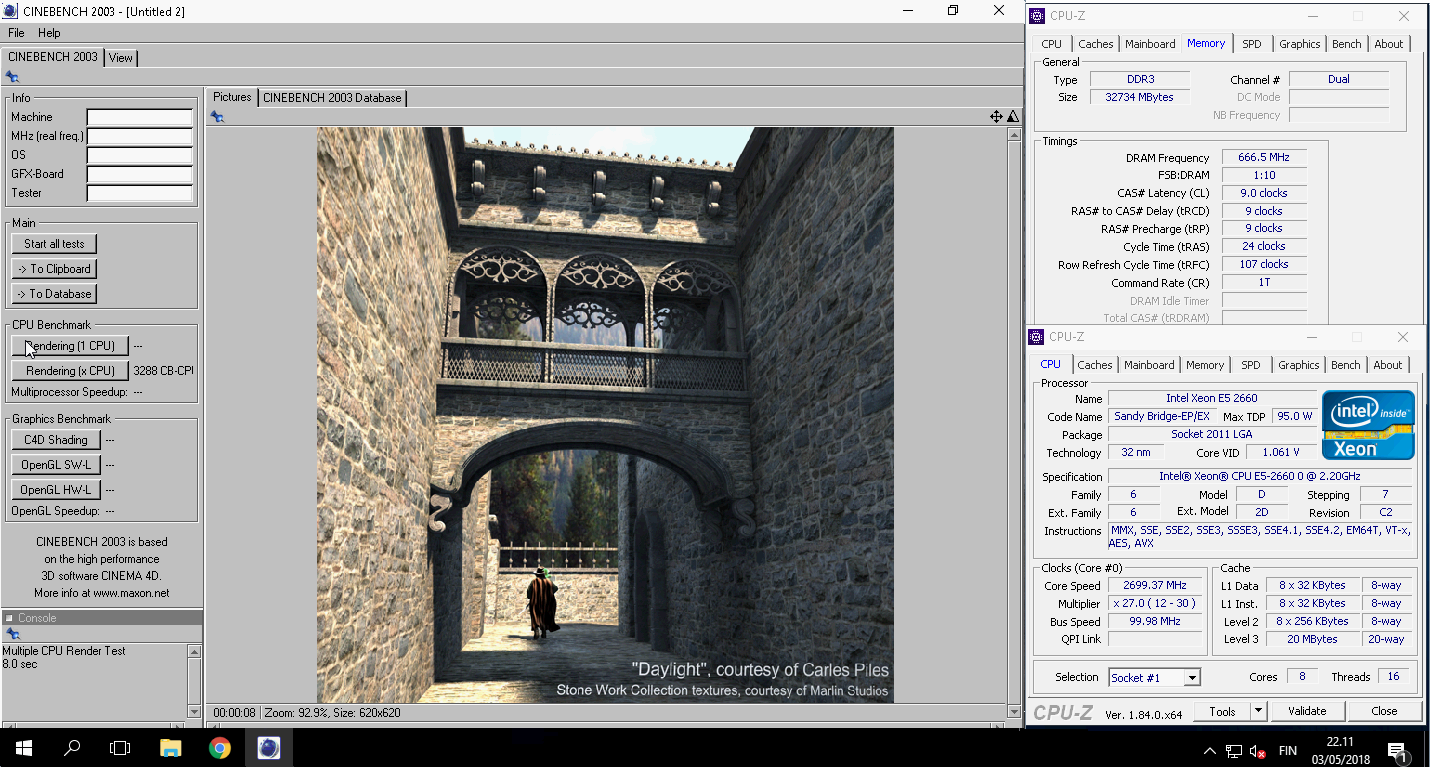Screen dimensions: 1430x767
Task: Open the Tools dropdown arrow in CPU-Z
Action: [1258, 711]
